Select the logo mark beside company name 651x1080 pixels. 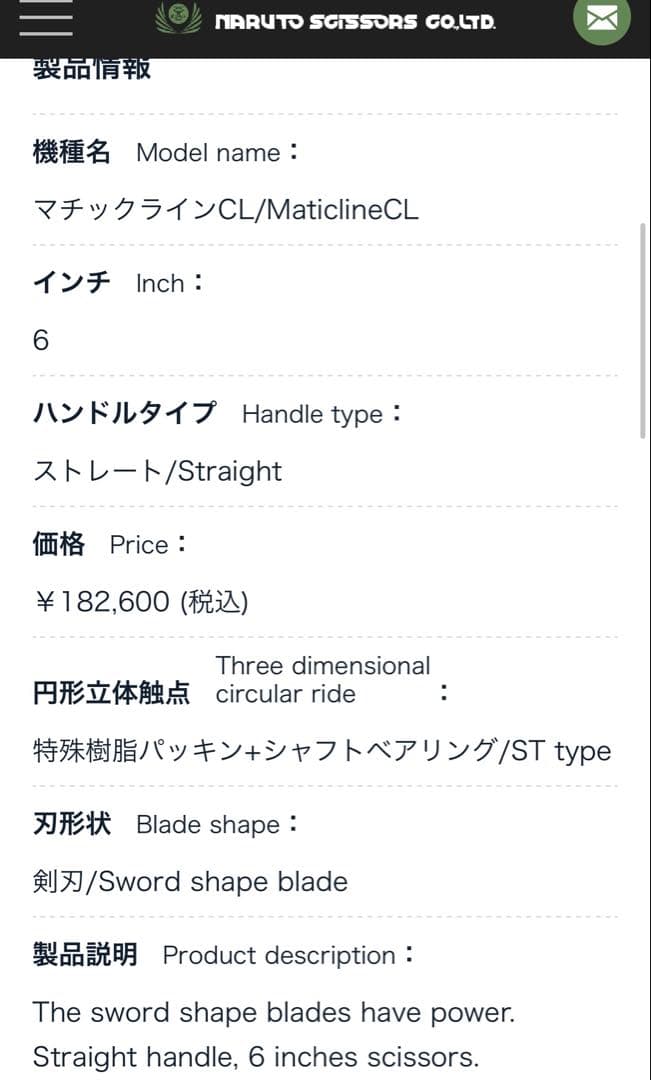coord(176,18)
